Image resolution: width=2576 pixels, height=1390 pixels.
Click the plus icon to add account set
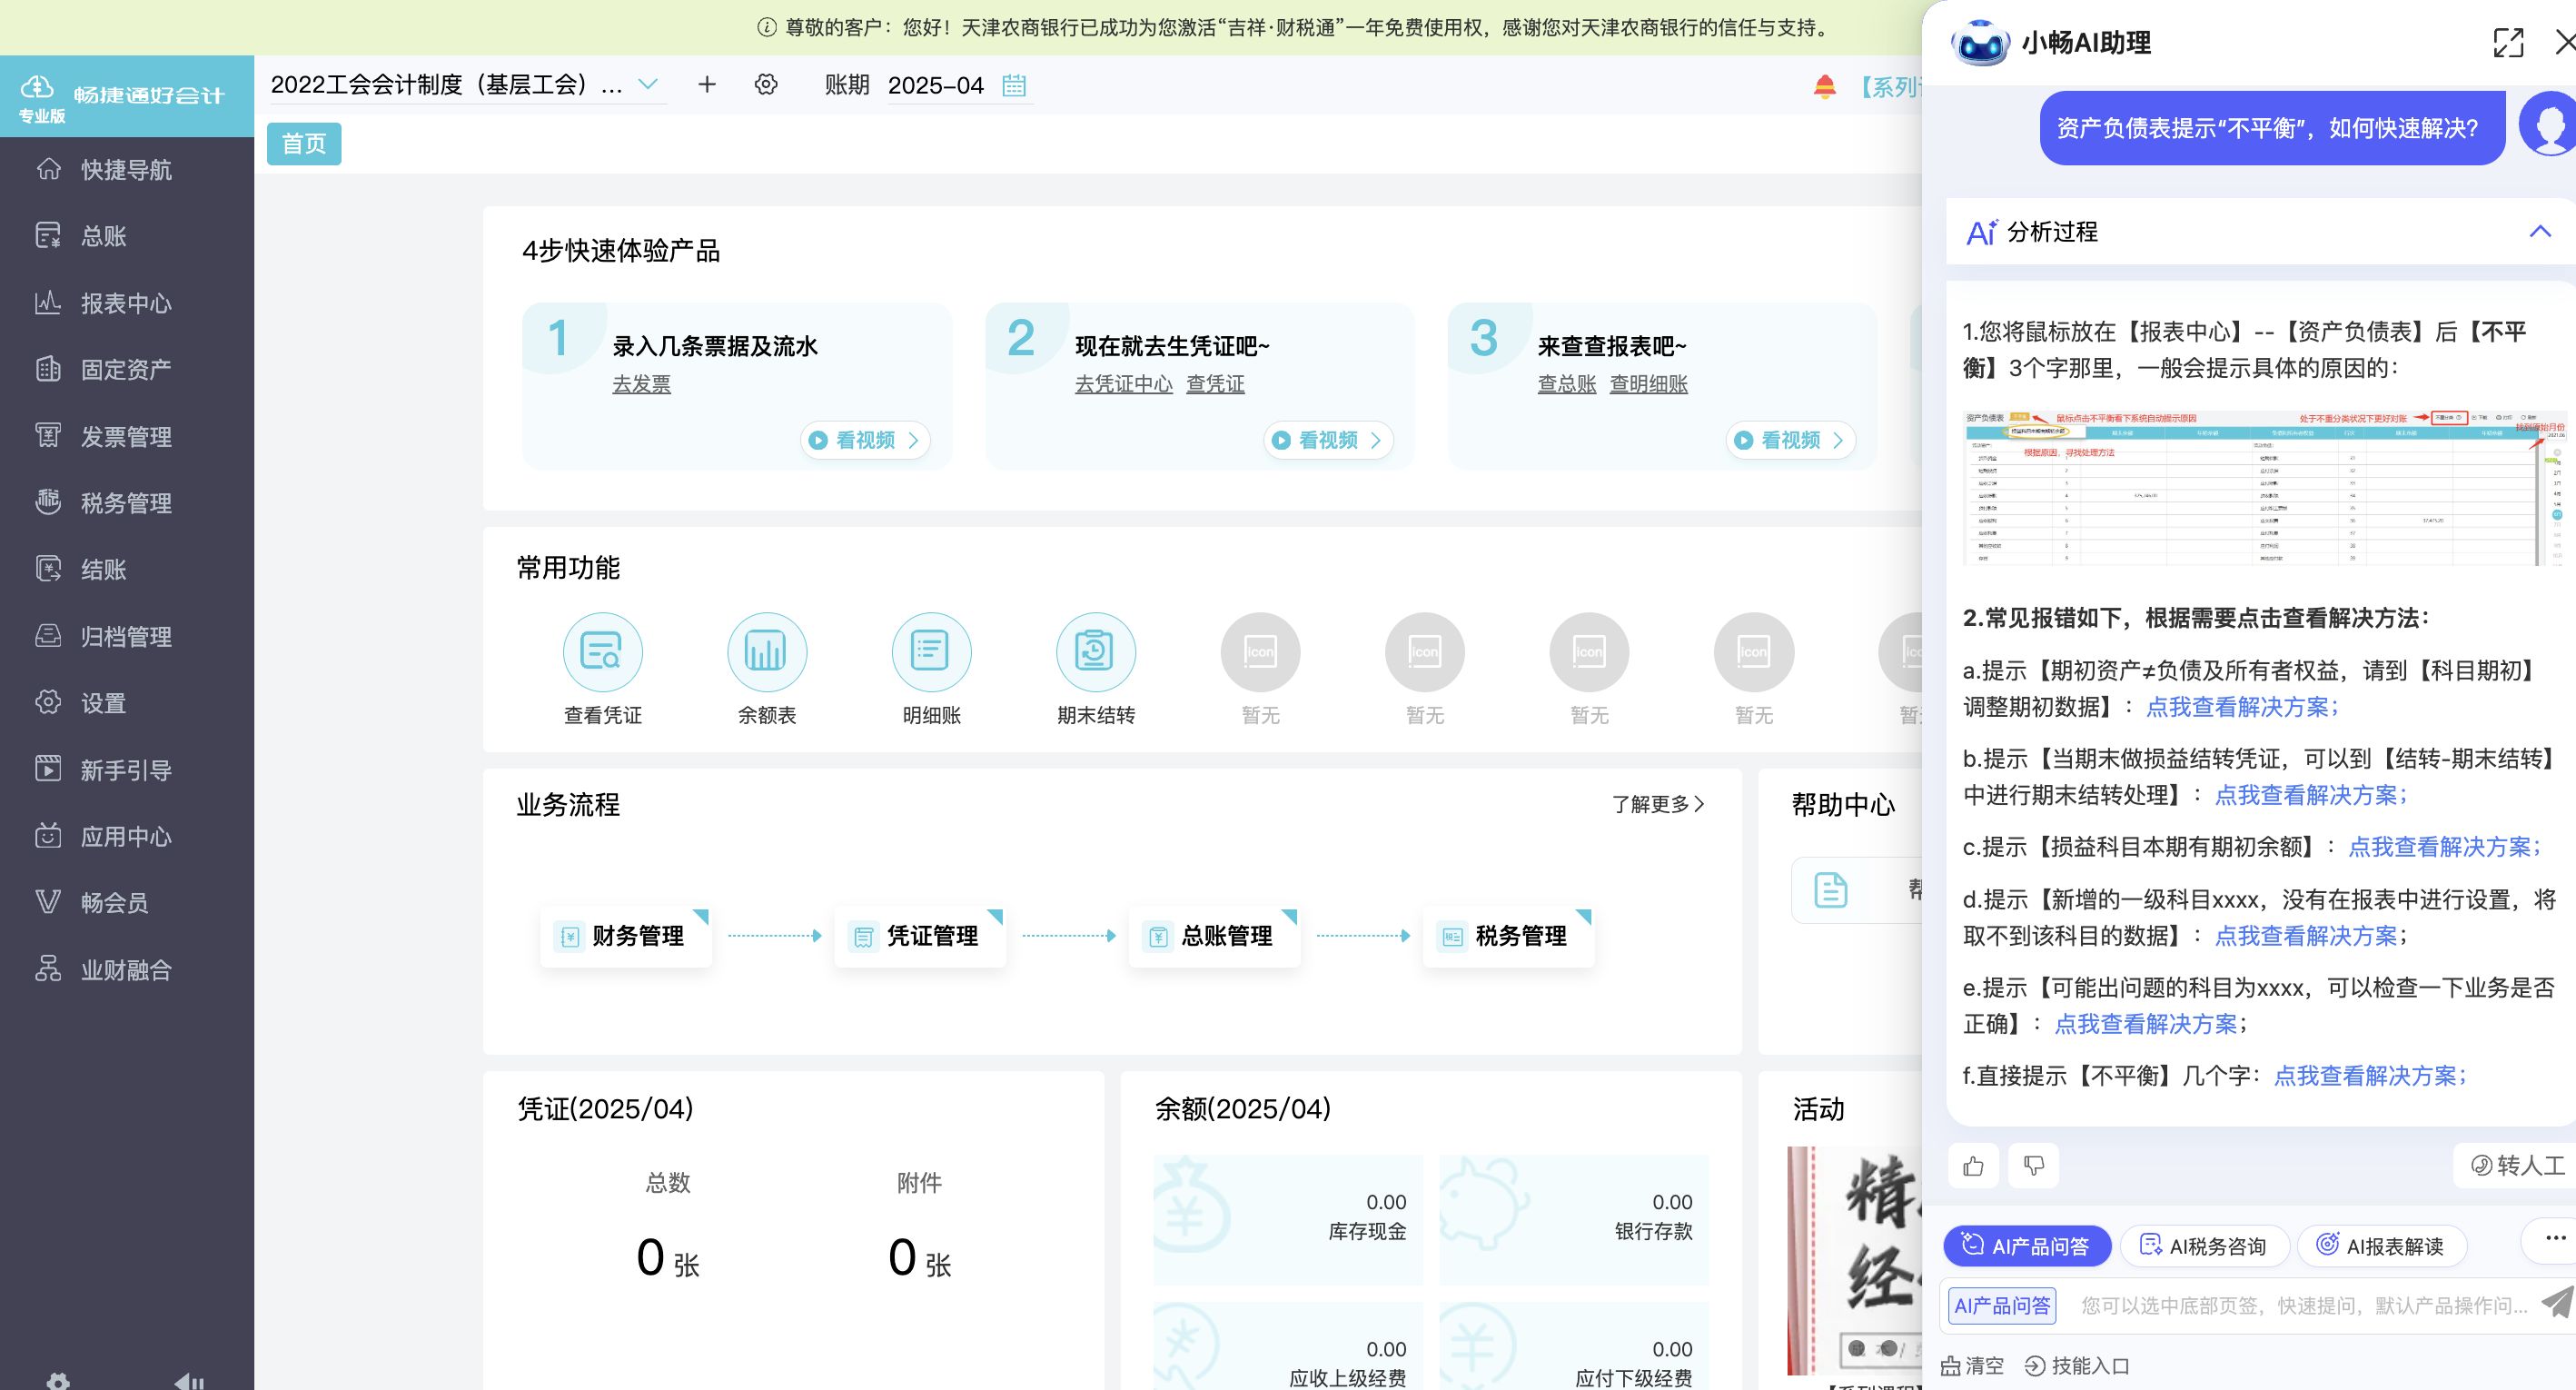707,85
